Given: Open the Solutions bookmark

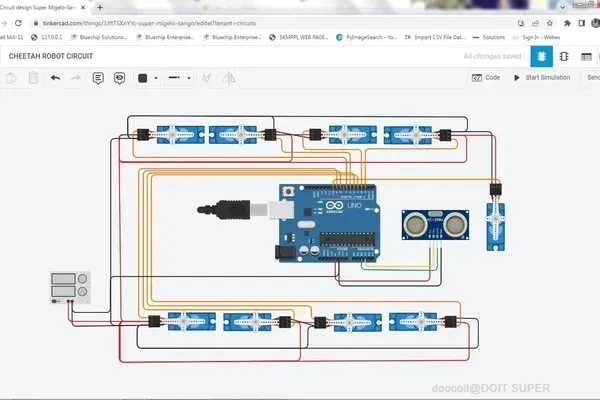Looking at the screenshot, I should click(489, 37).
